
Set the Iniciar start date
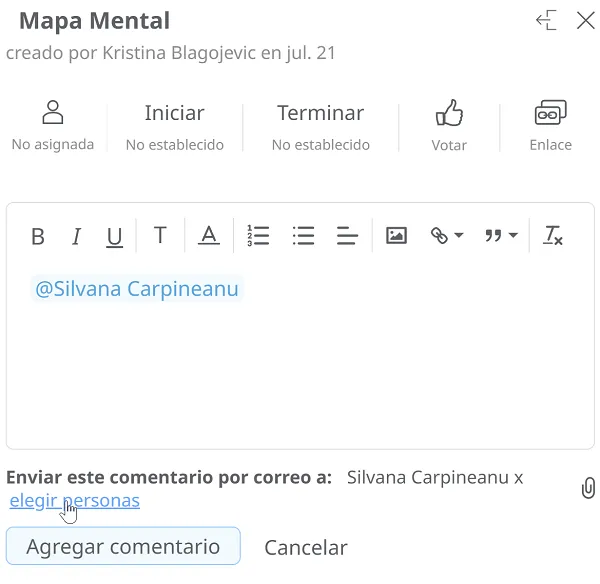[175, 128]
